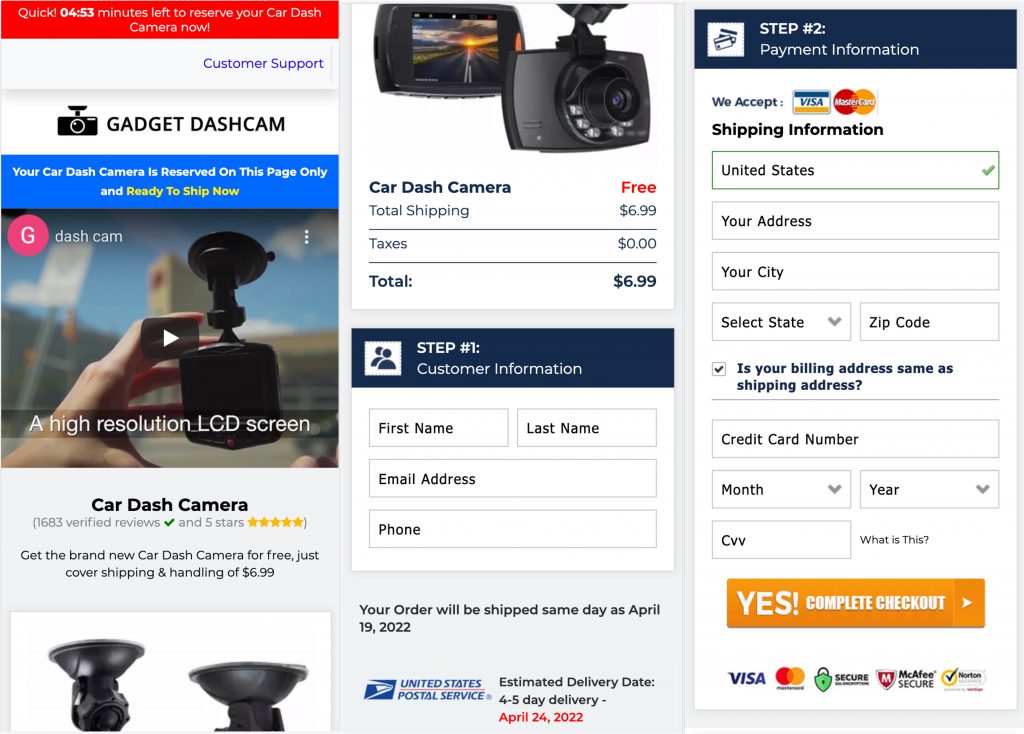Expand the expiry Year dropdown

(929, 490)
